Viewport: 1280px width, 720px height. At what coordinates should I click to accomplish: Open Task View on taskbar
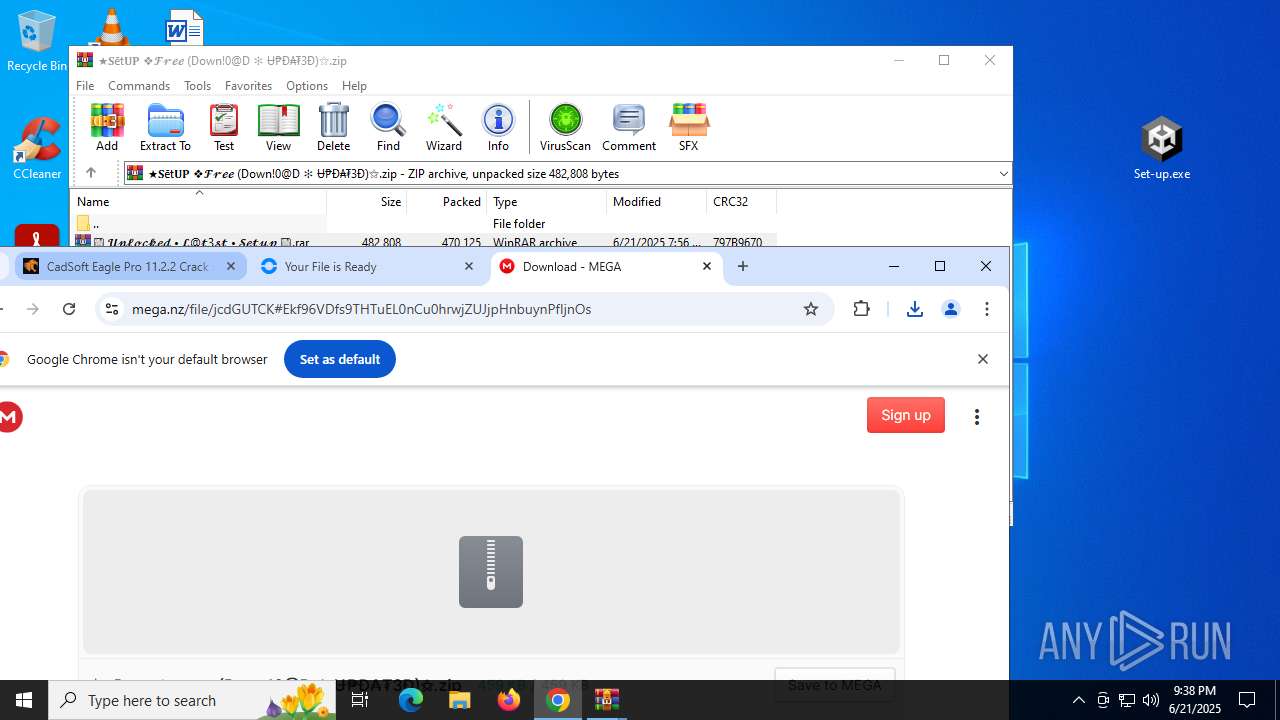[x=360, y=700]
